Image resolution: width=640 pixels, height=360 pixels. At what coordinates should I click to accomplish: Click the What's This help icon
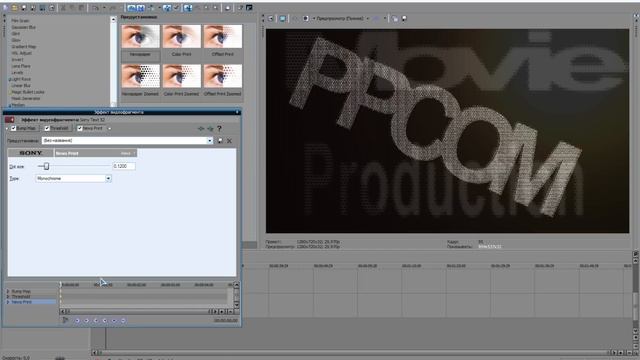[x=240, y=8]
